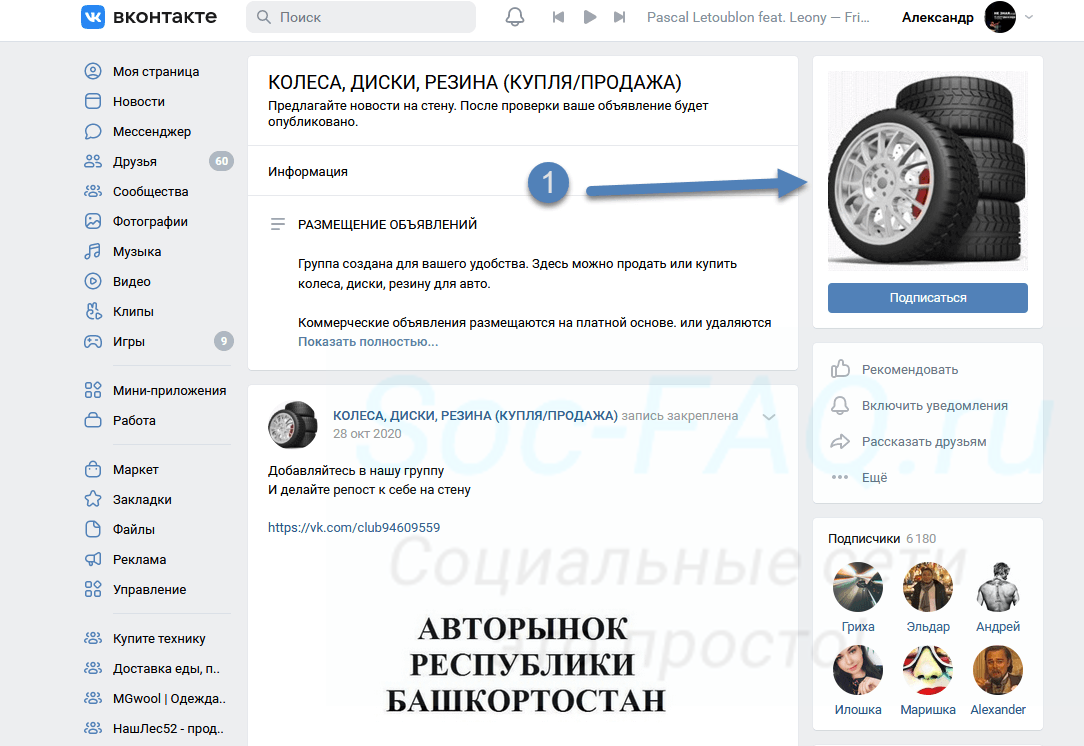
Task: Open the pinned post options chevron
Action: [x=768, y=416]
